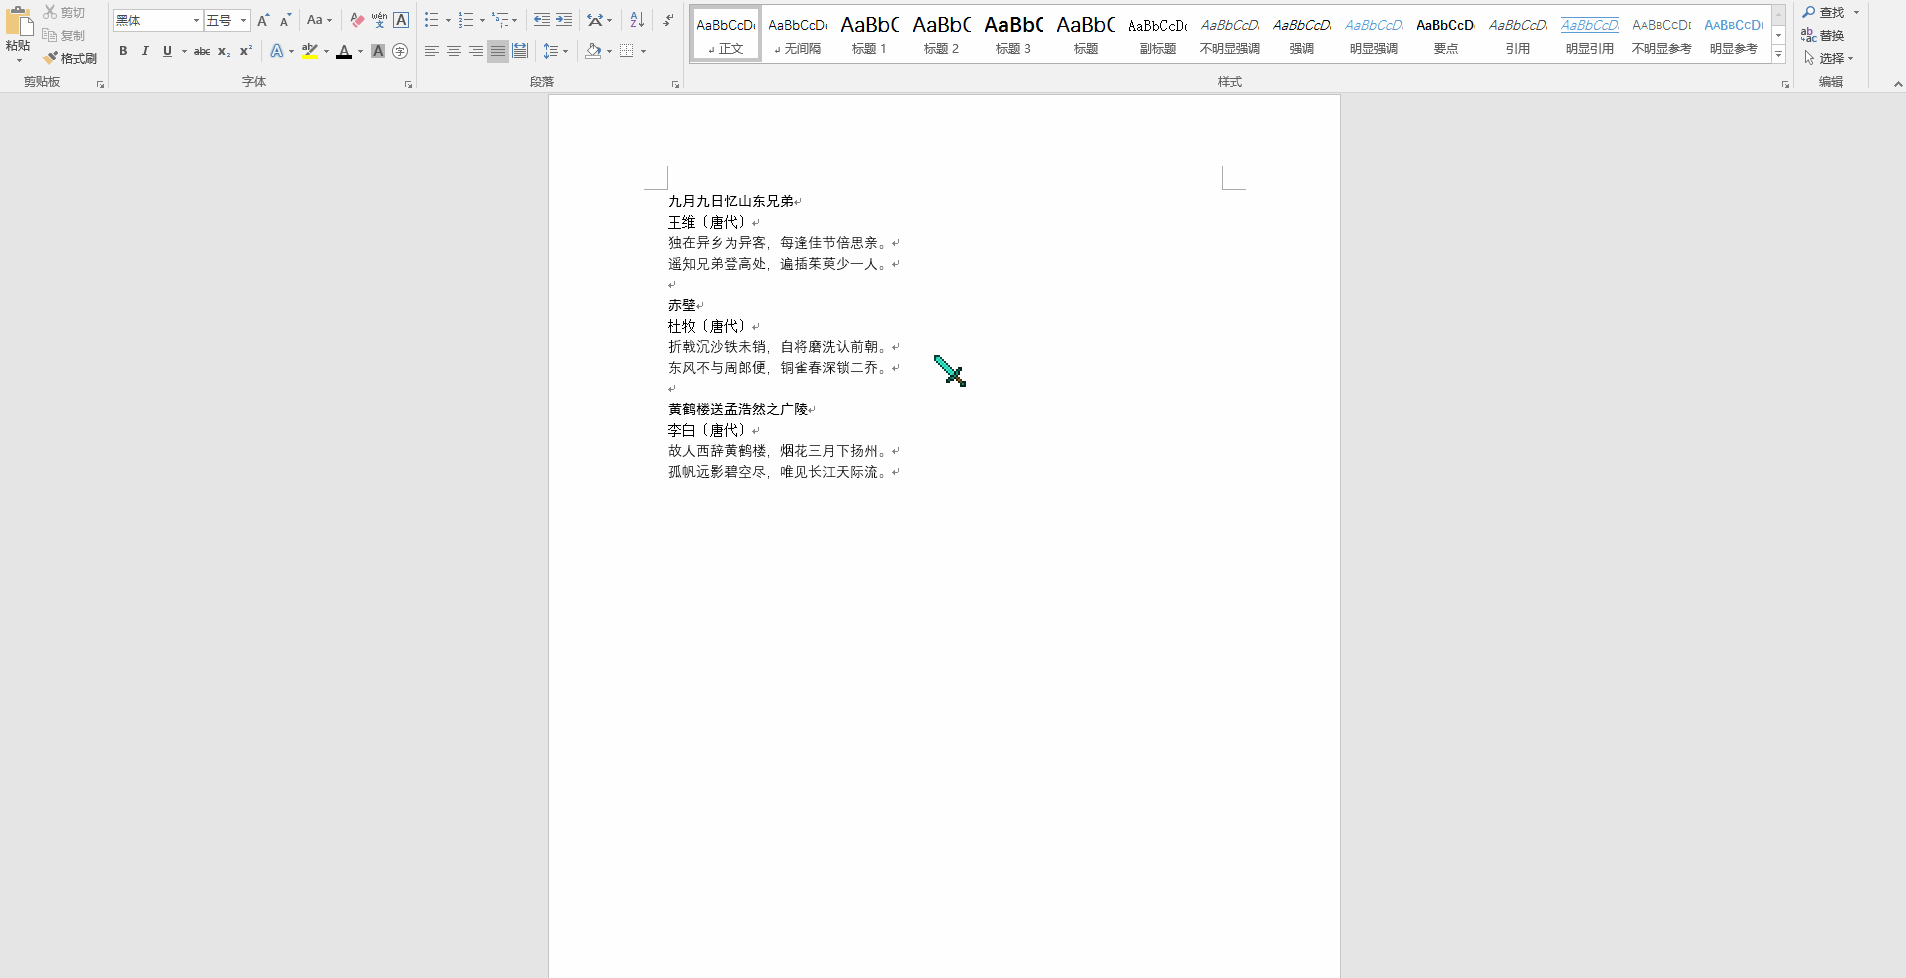
Task: Click the numbered list icon
Action: [x=466, y=20]
